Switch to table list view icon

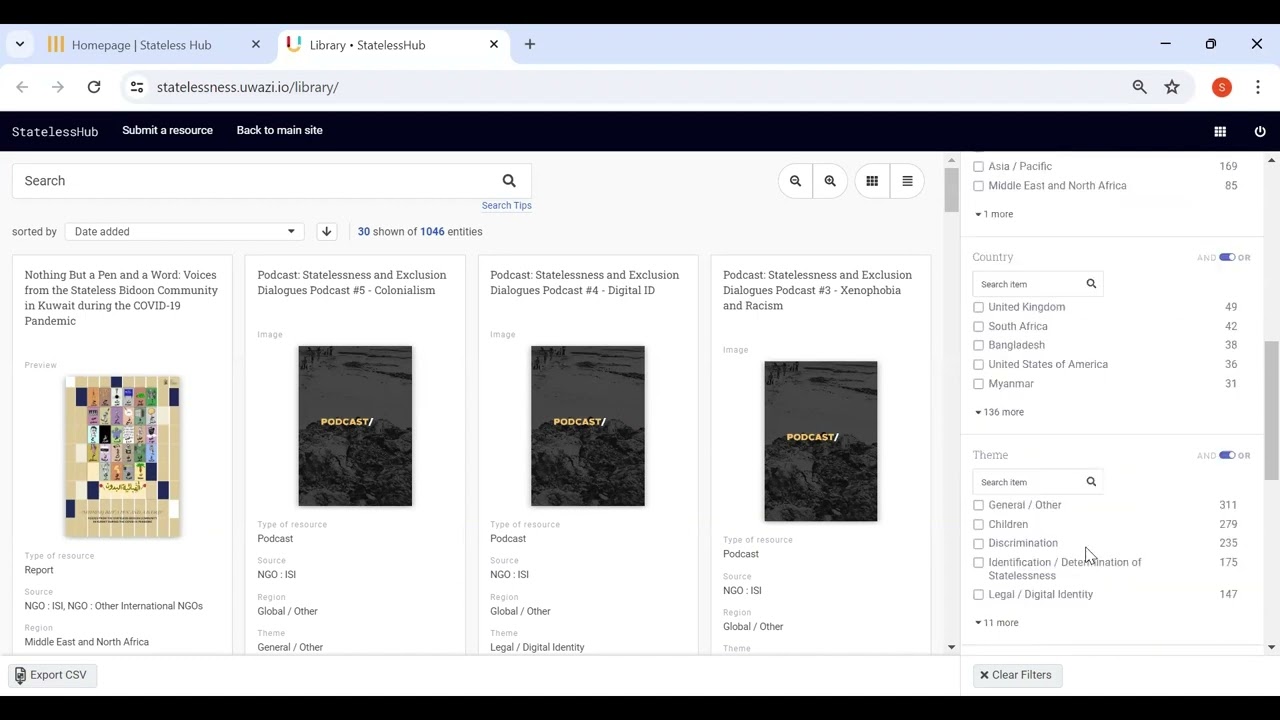tap(907, 181)
